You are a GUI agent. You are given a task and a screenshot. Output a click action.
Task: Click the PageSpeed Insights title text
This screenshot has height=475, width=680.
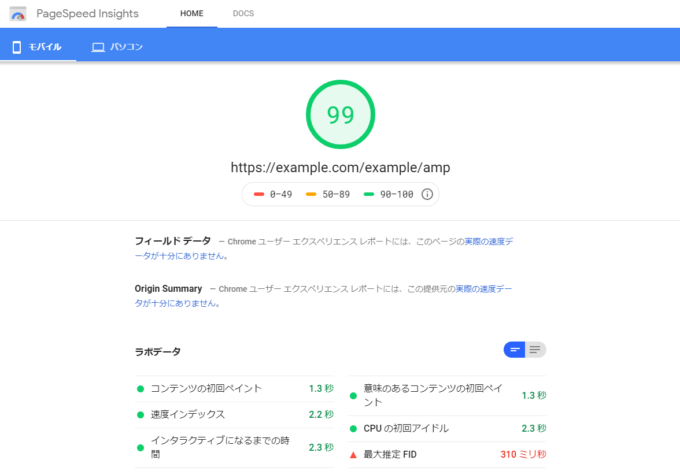[88, 14]
